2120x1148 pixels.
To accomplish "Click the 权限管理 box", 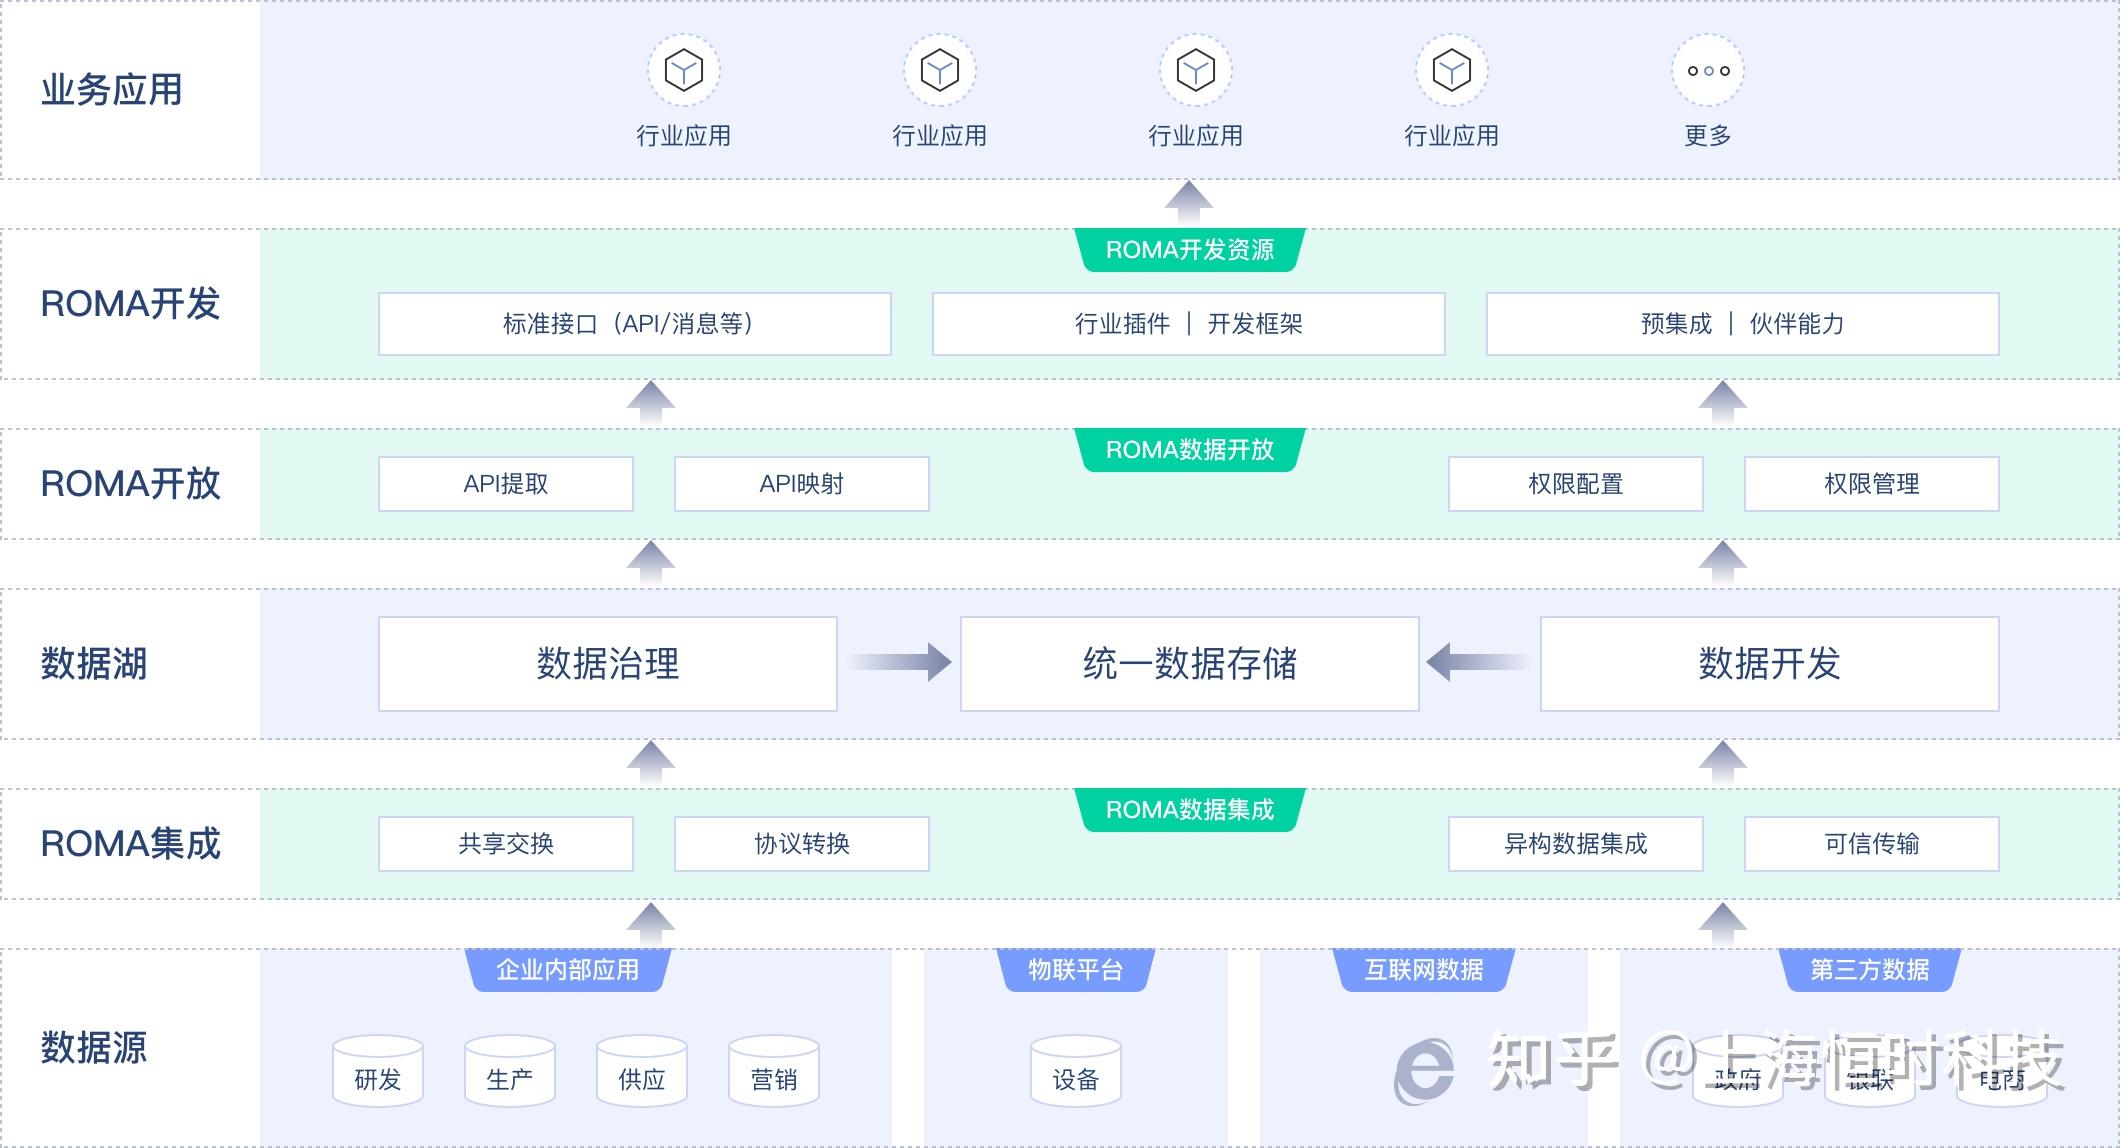I will tap(1871, 483).
